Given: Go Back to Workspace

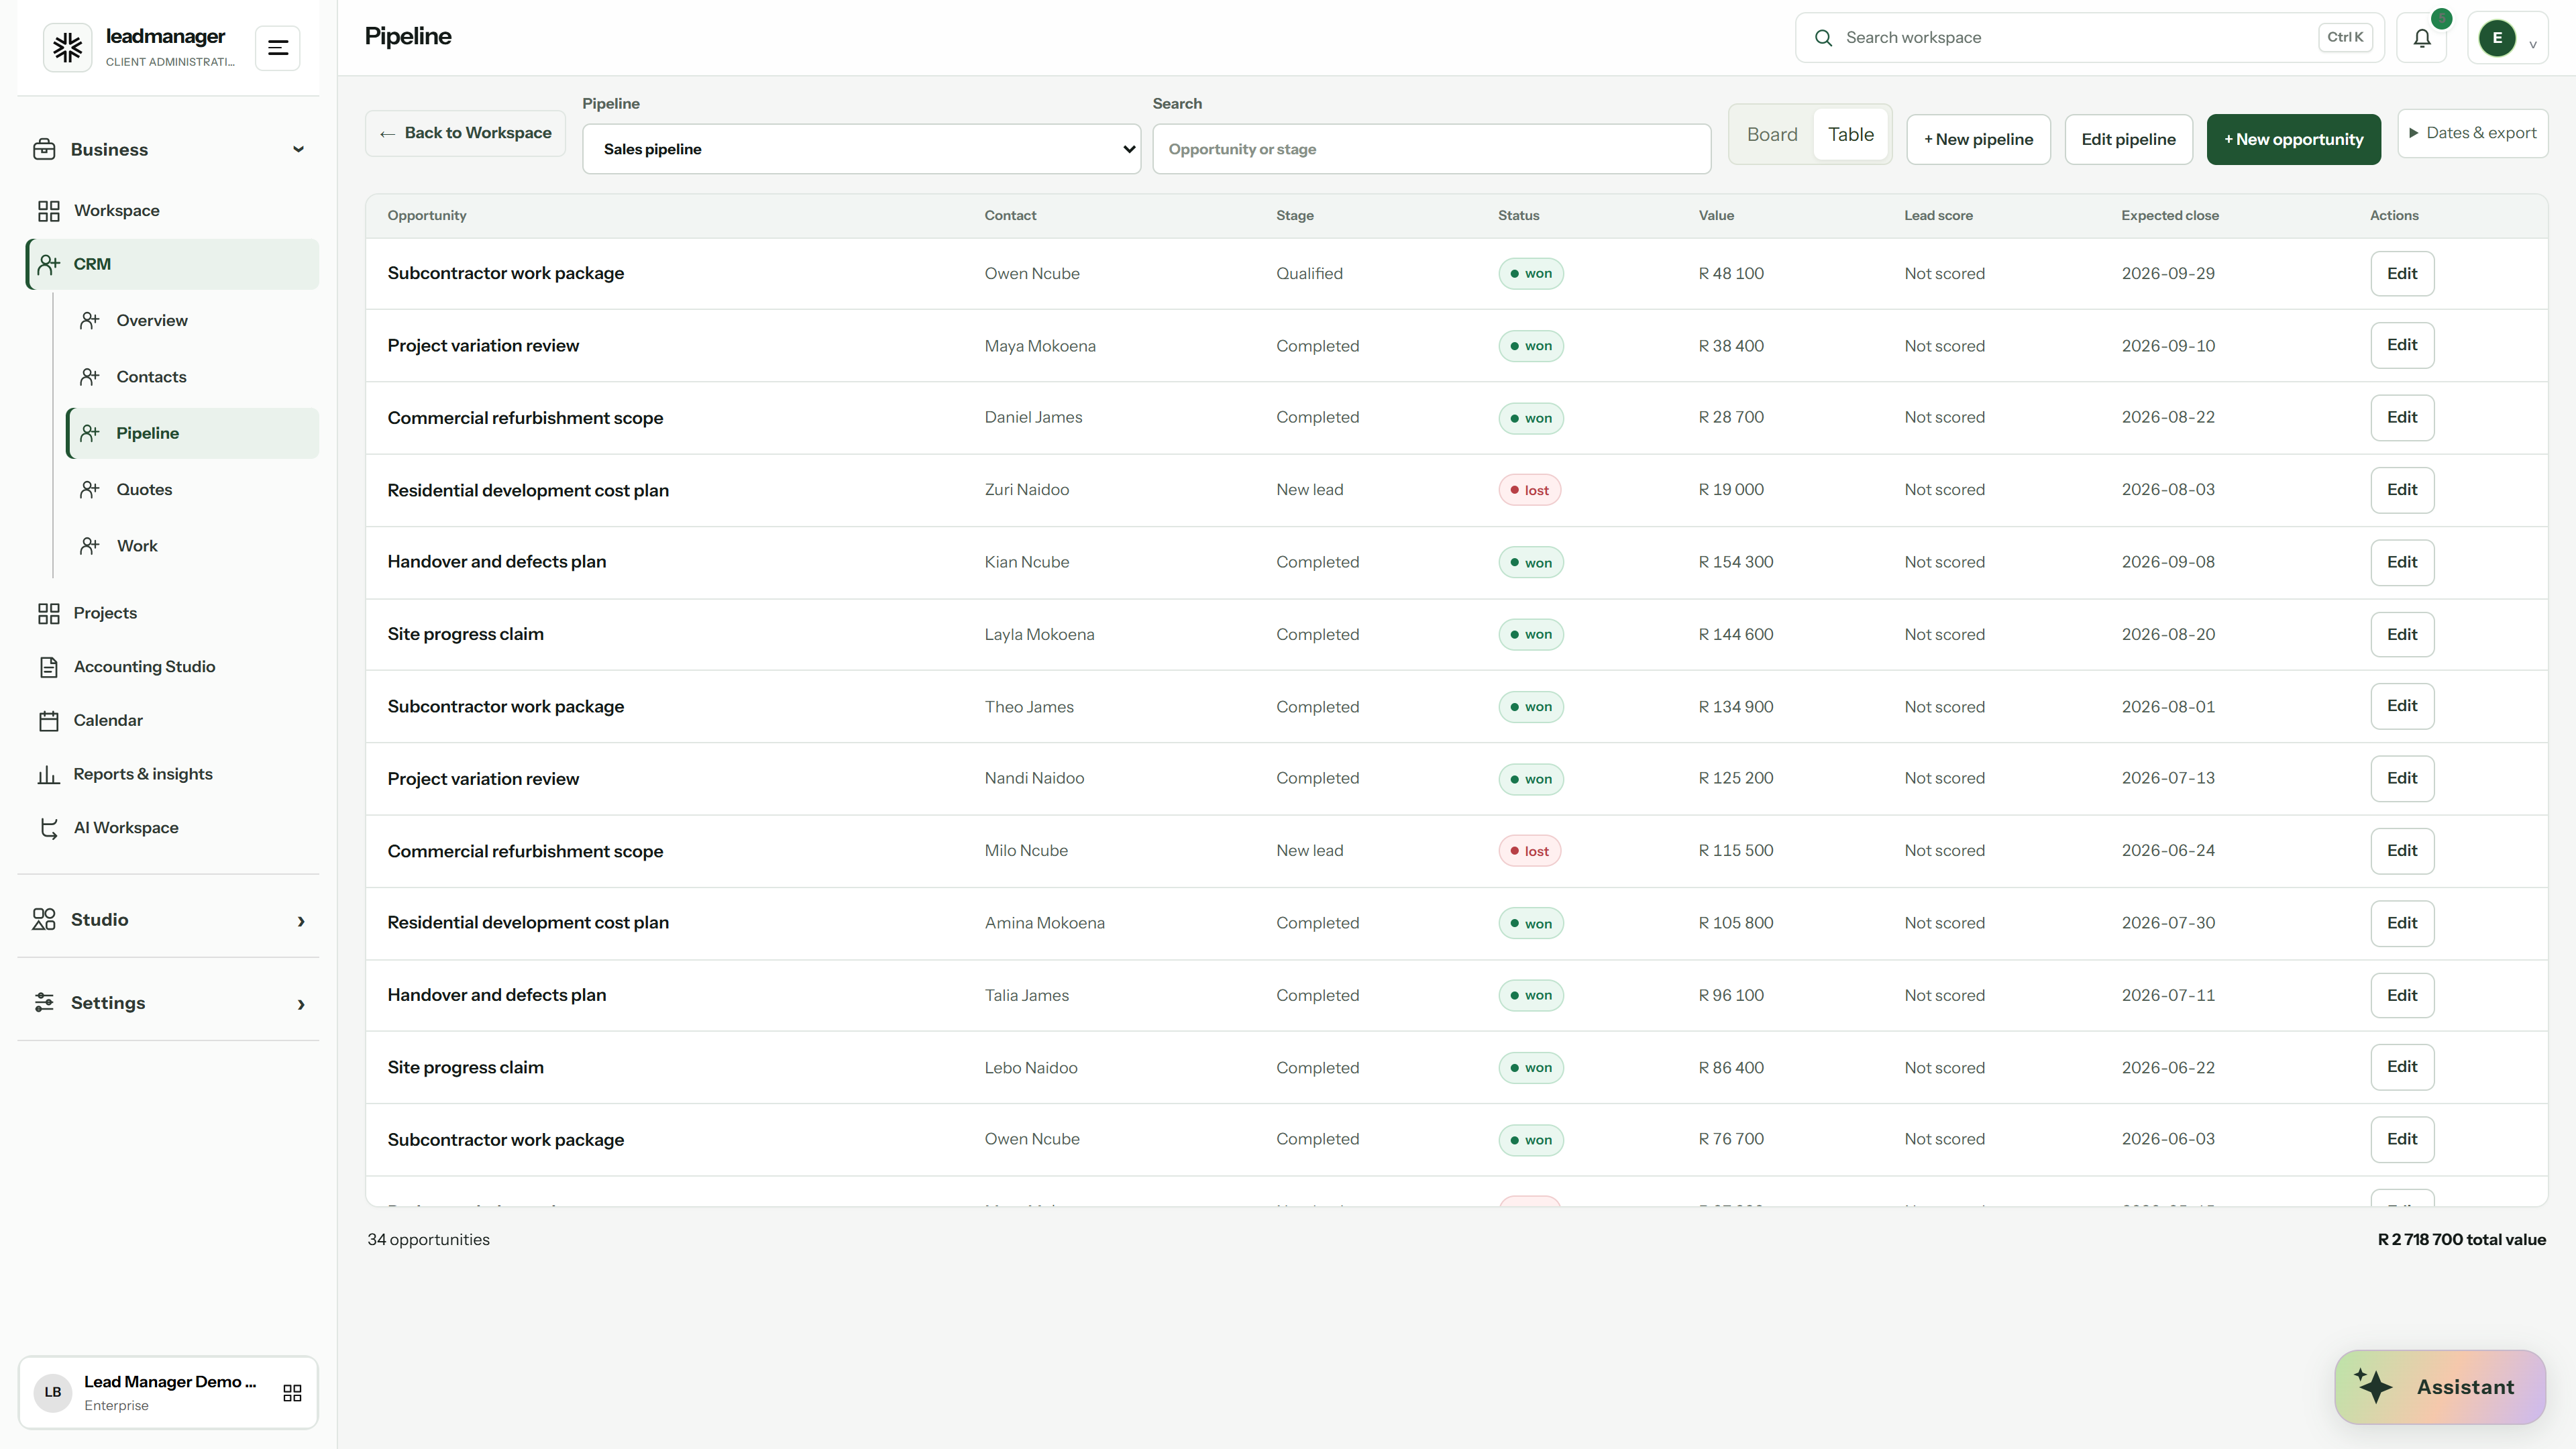Looking at the screenshot, I should [465, 133].
